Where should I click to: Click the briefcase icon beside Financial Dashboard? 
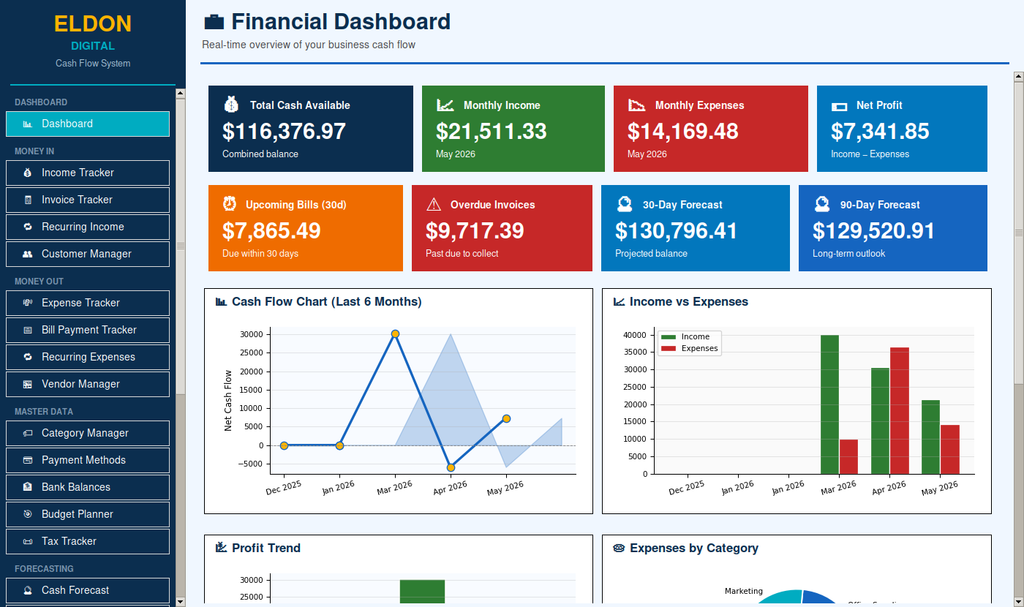(214, 22)
